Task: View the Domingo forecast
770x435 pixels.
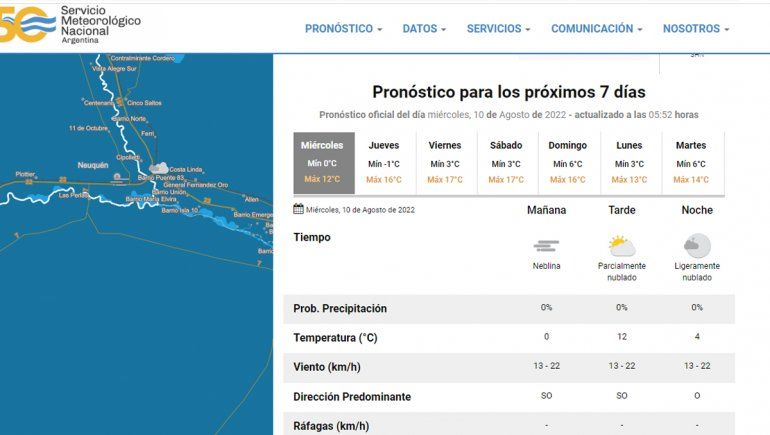Action: tap(567, 162)
